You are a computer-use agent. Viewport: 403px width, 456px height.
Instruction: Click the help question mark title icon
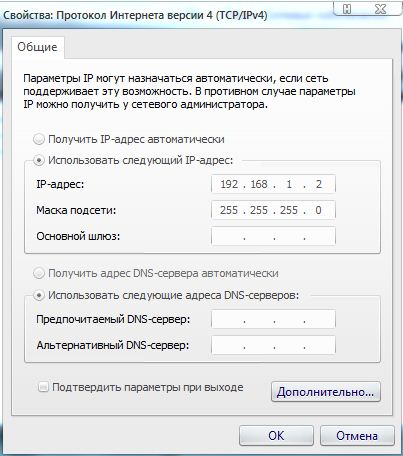point(348,9)
